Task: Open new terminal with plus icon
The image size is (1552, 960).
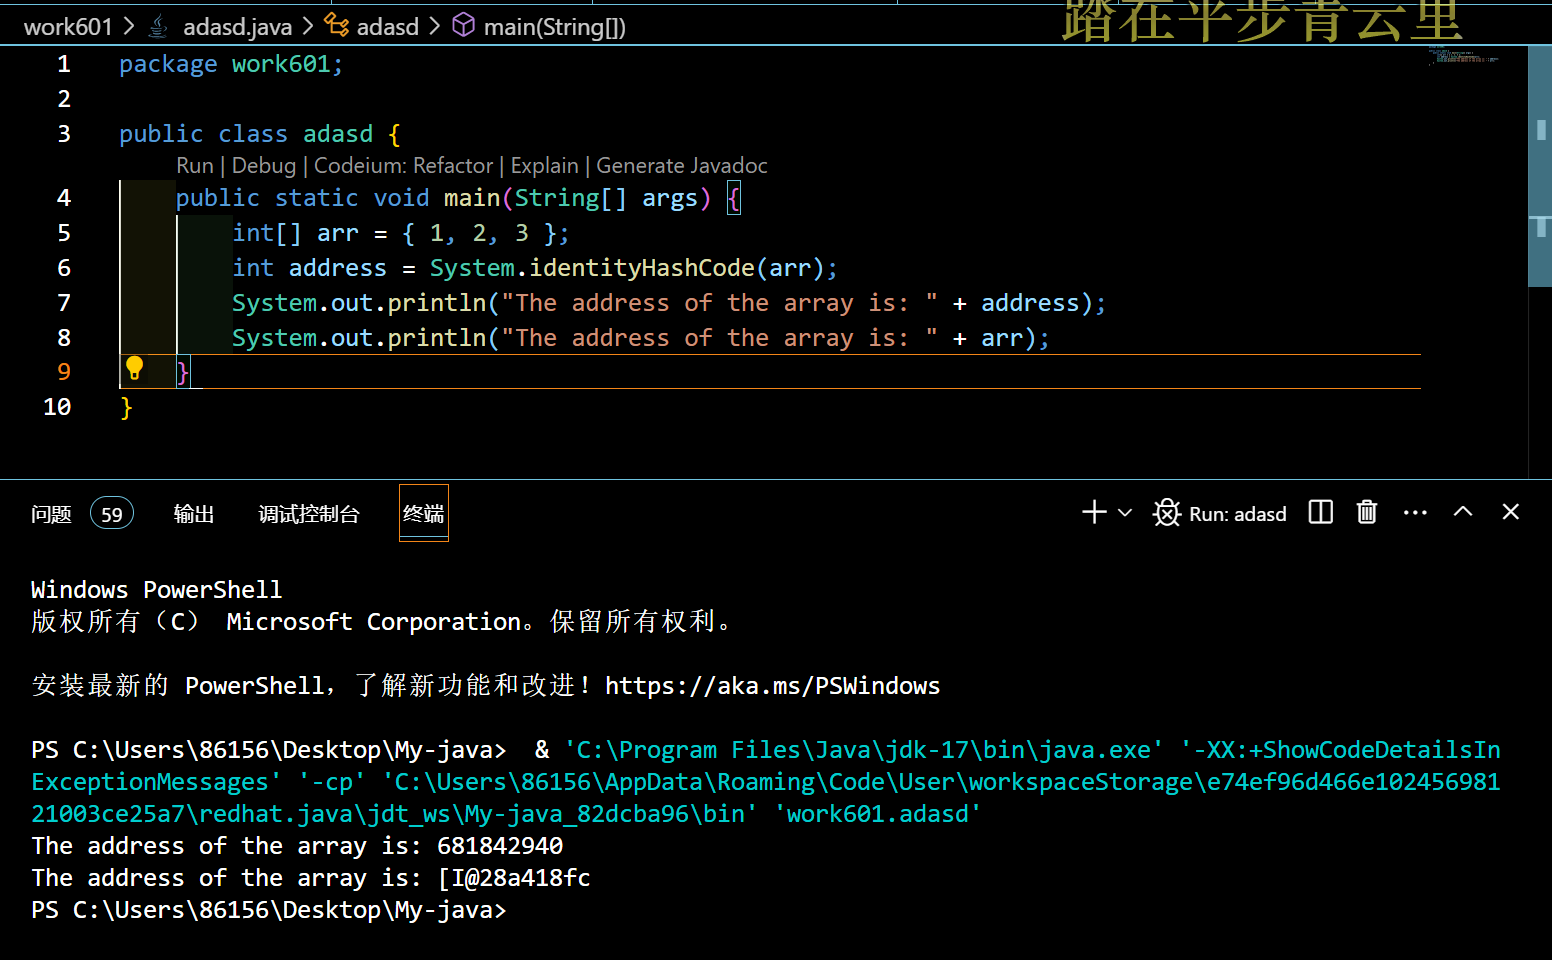Action: point(1094,513)
